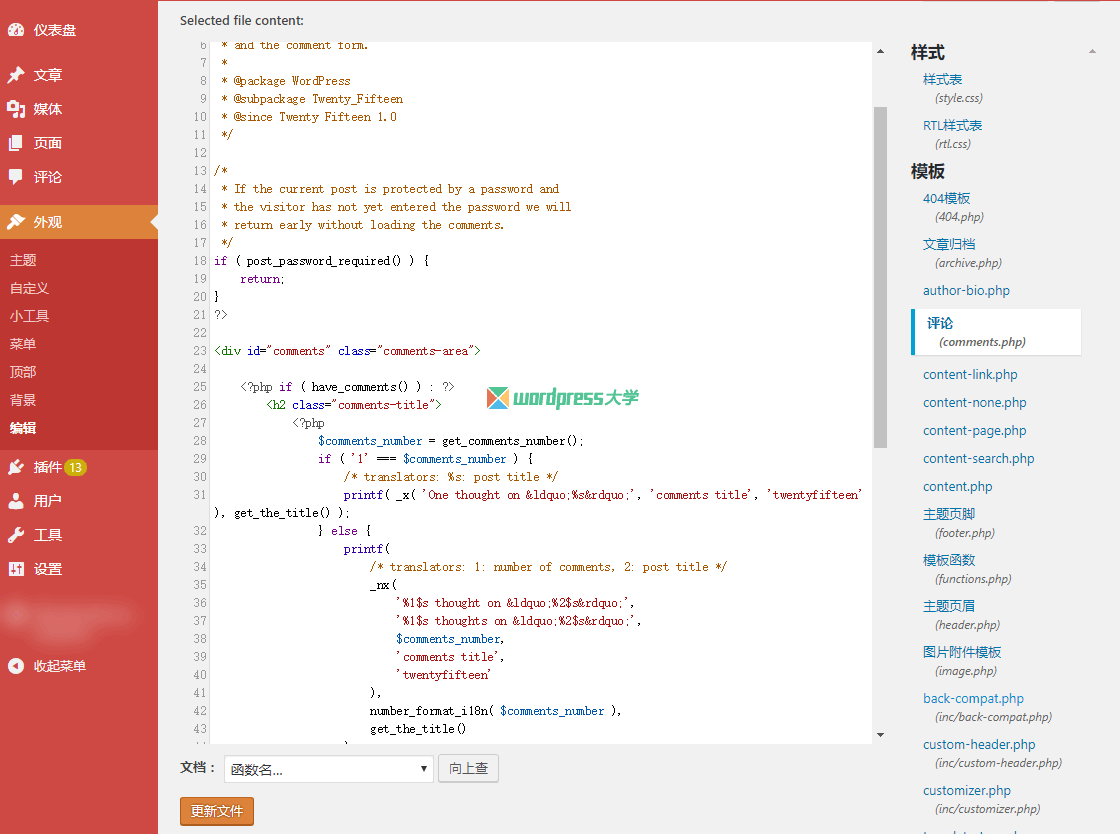Select the 自定义 submenu item

29,288
